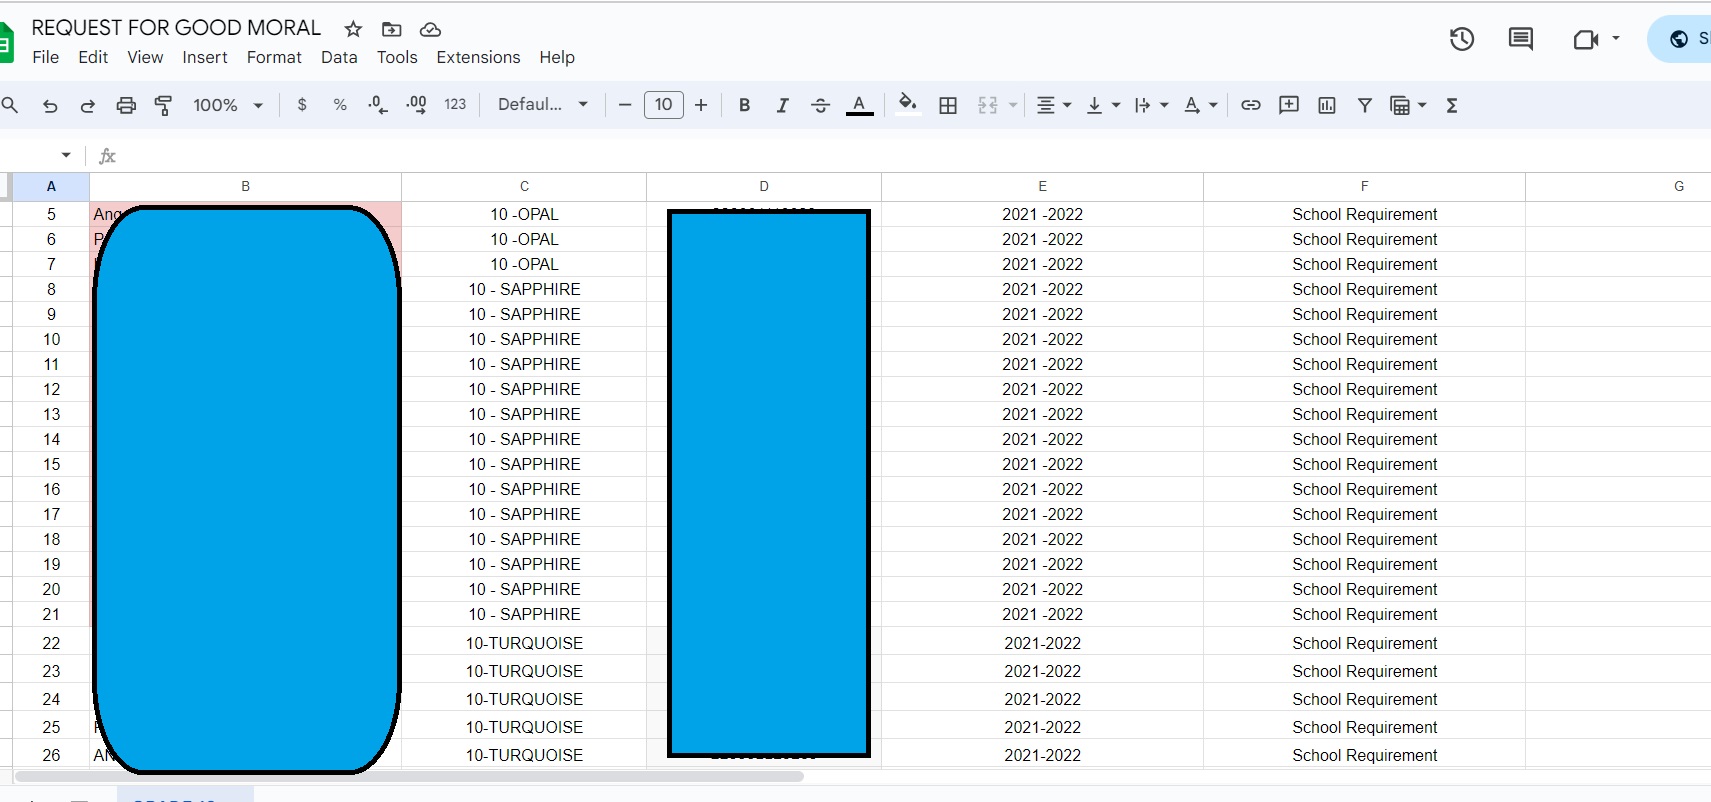The height and width of the screenshot is (802, 1711).
Task: Format as currency with dollar icon
Action: click(302, 105)
